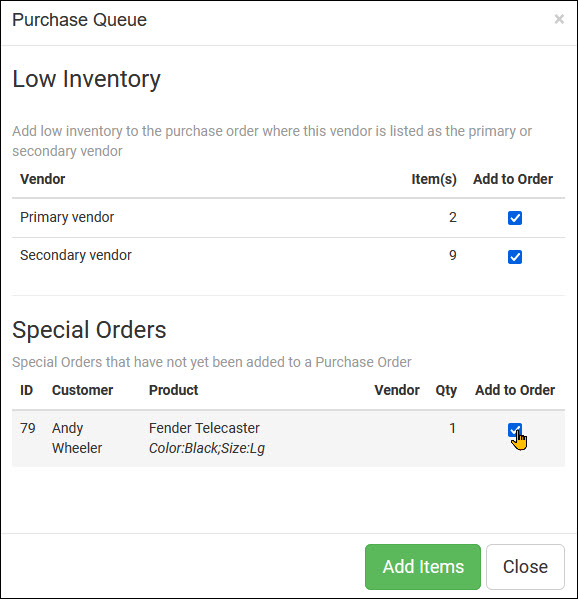Click the Item(s) column header
Viewport: 578px width, 599px height.
pos(434,179)
